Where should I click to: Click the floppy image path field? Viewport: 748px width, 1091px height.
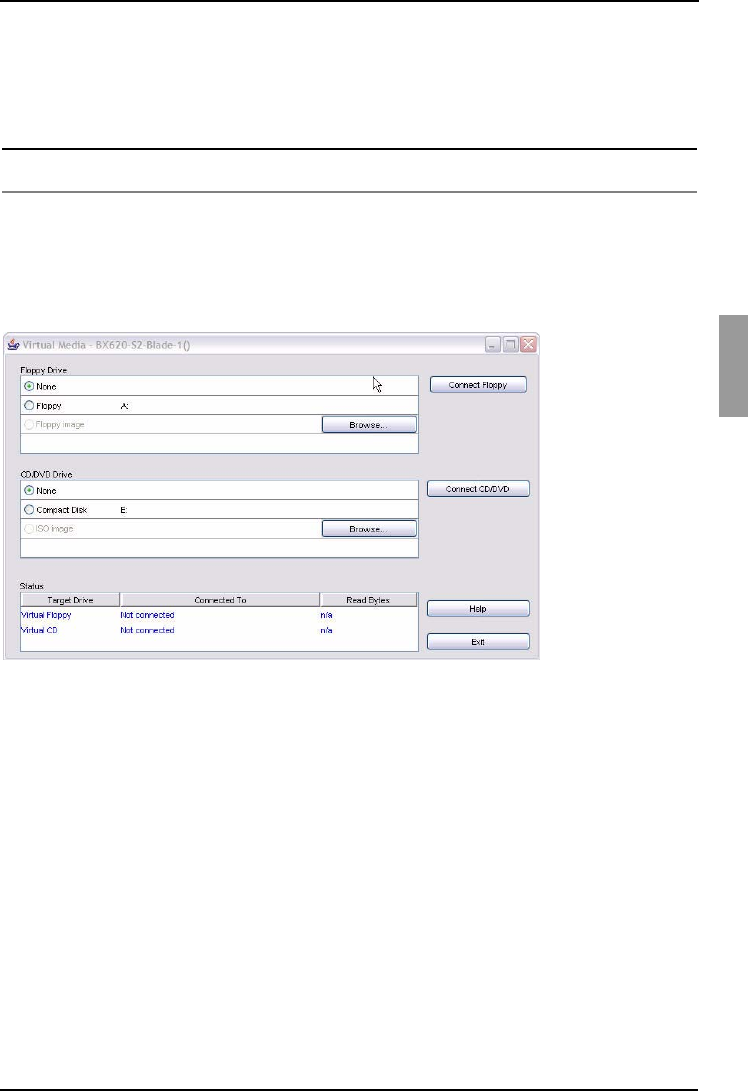(x=219, y=444)
